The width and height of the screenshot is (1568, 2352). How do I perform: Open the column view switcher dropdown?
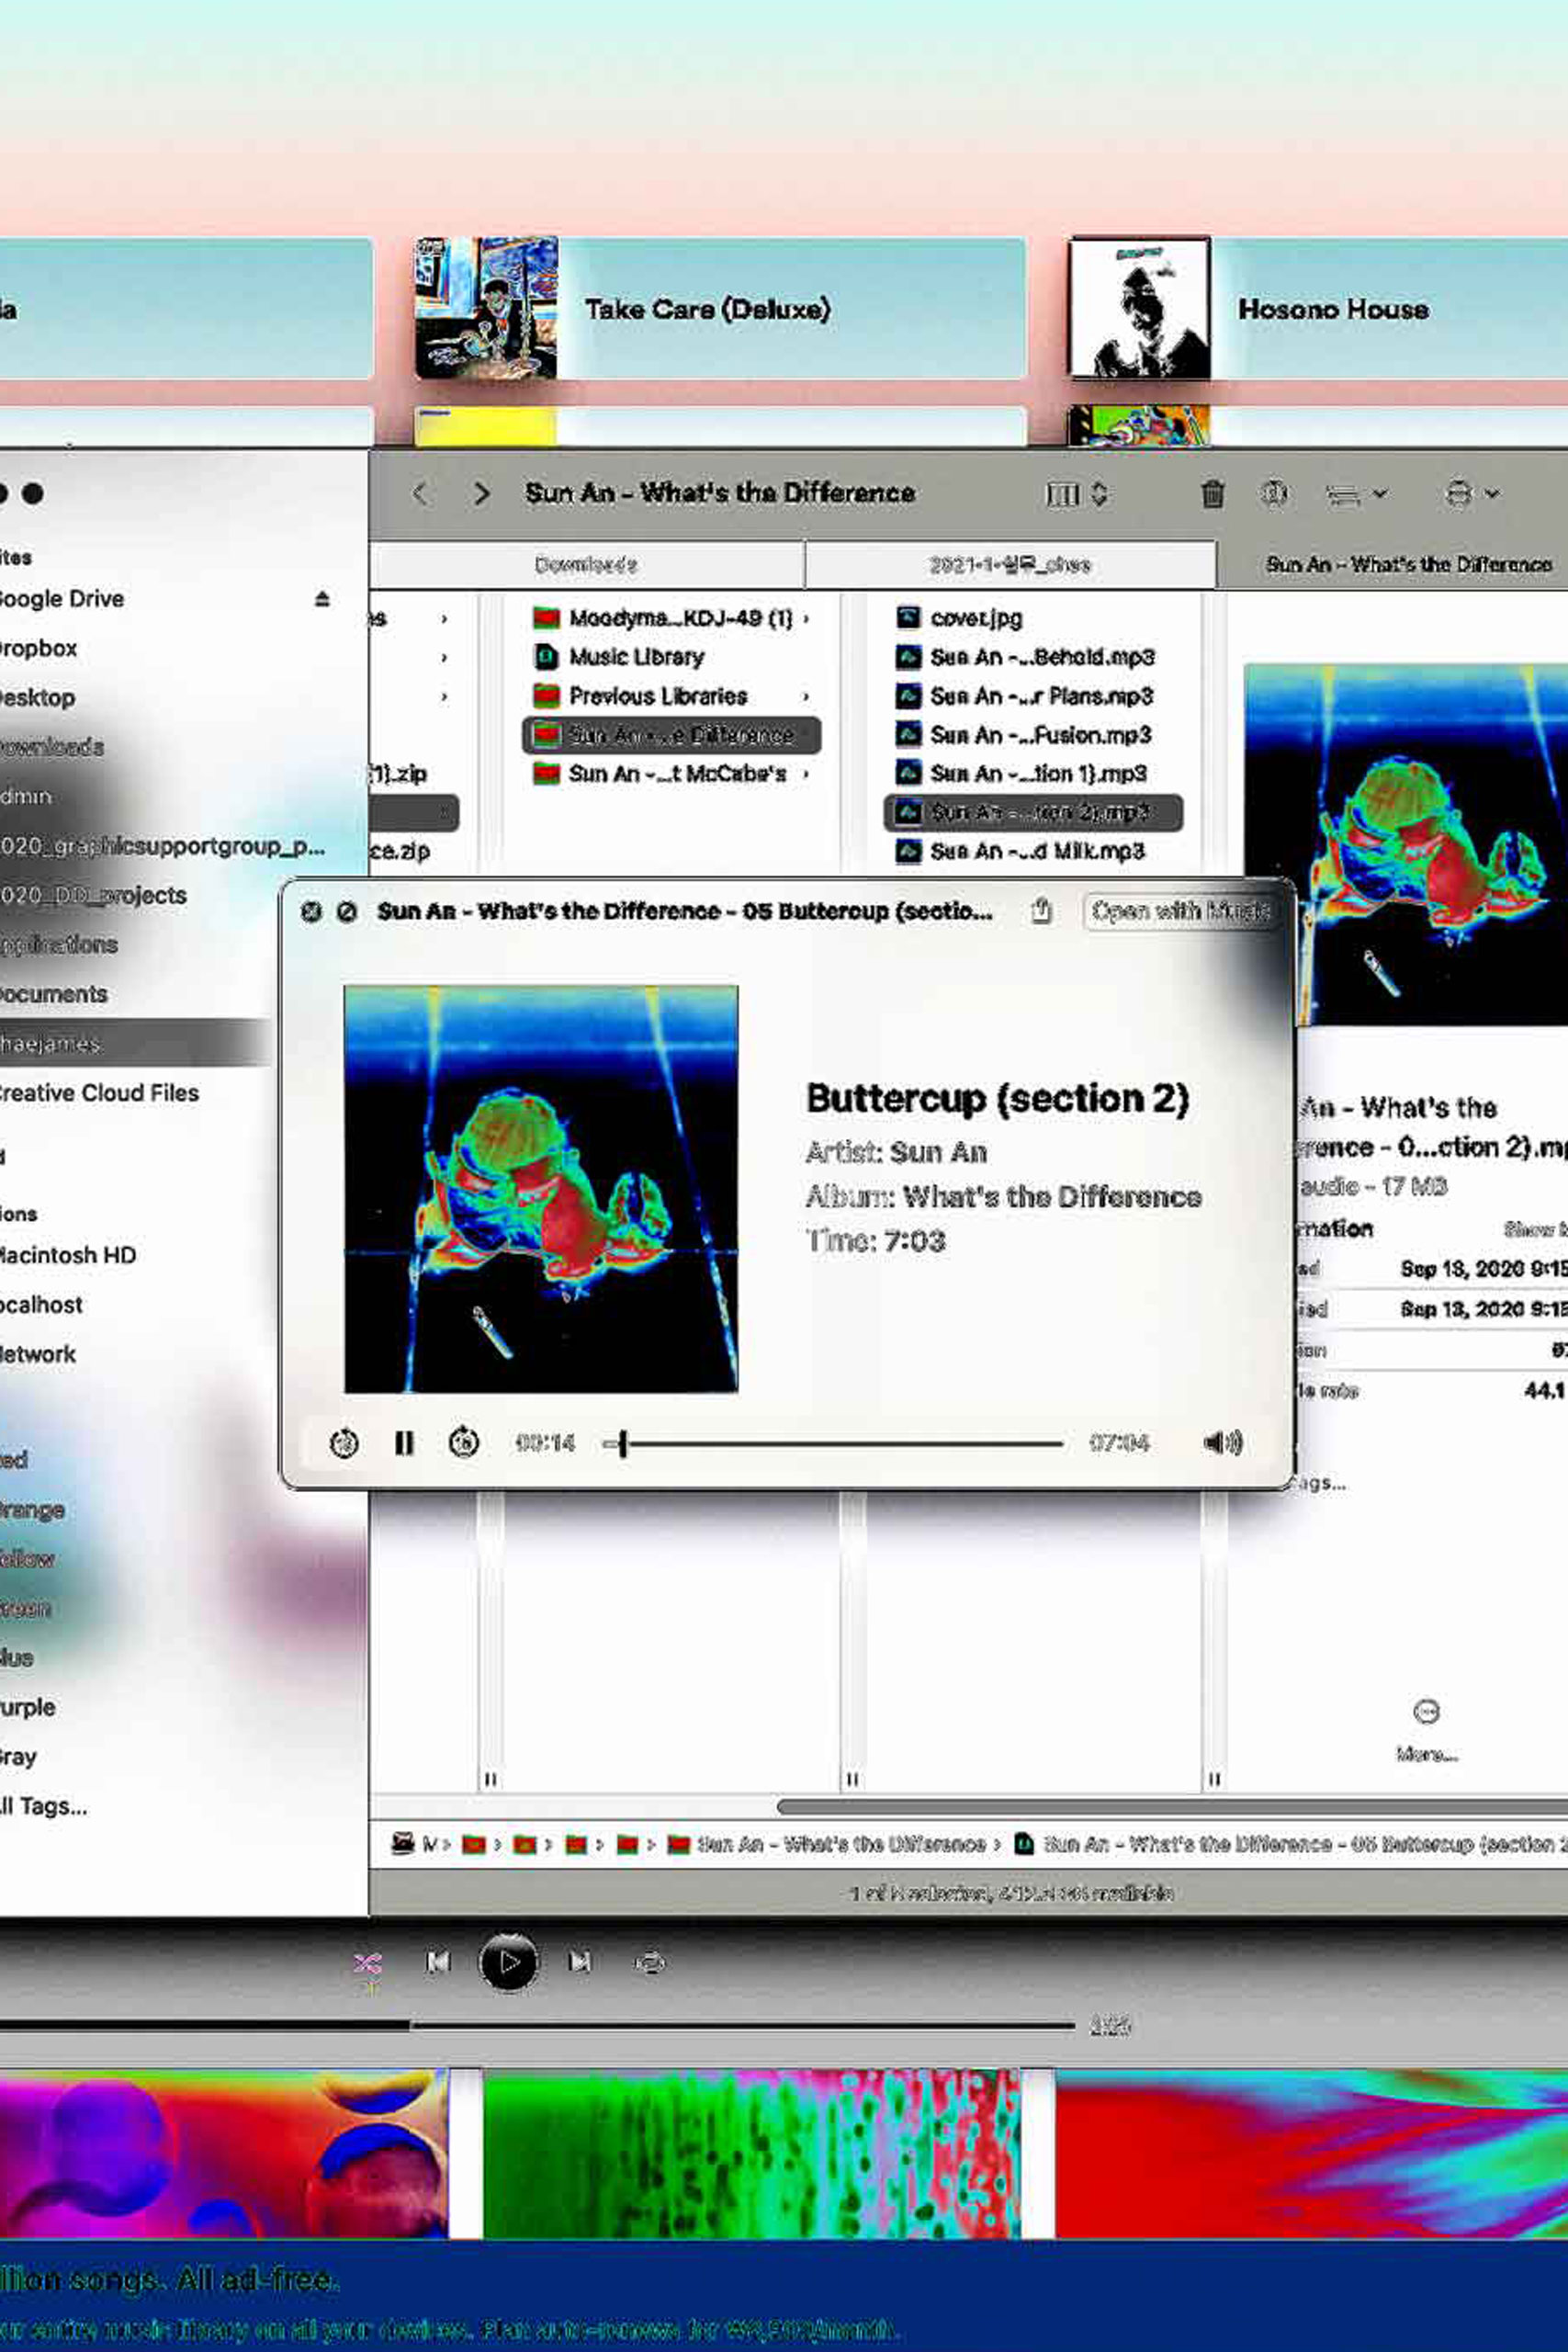1076,494
